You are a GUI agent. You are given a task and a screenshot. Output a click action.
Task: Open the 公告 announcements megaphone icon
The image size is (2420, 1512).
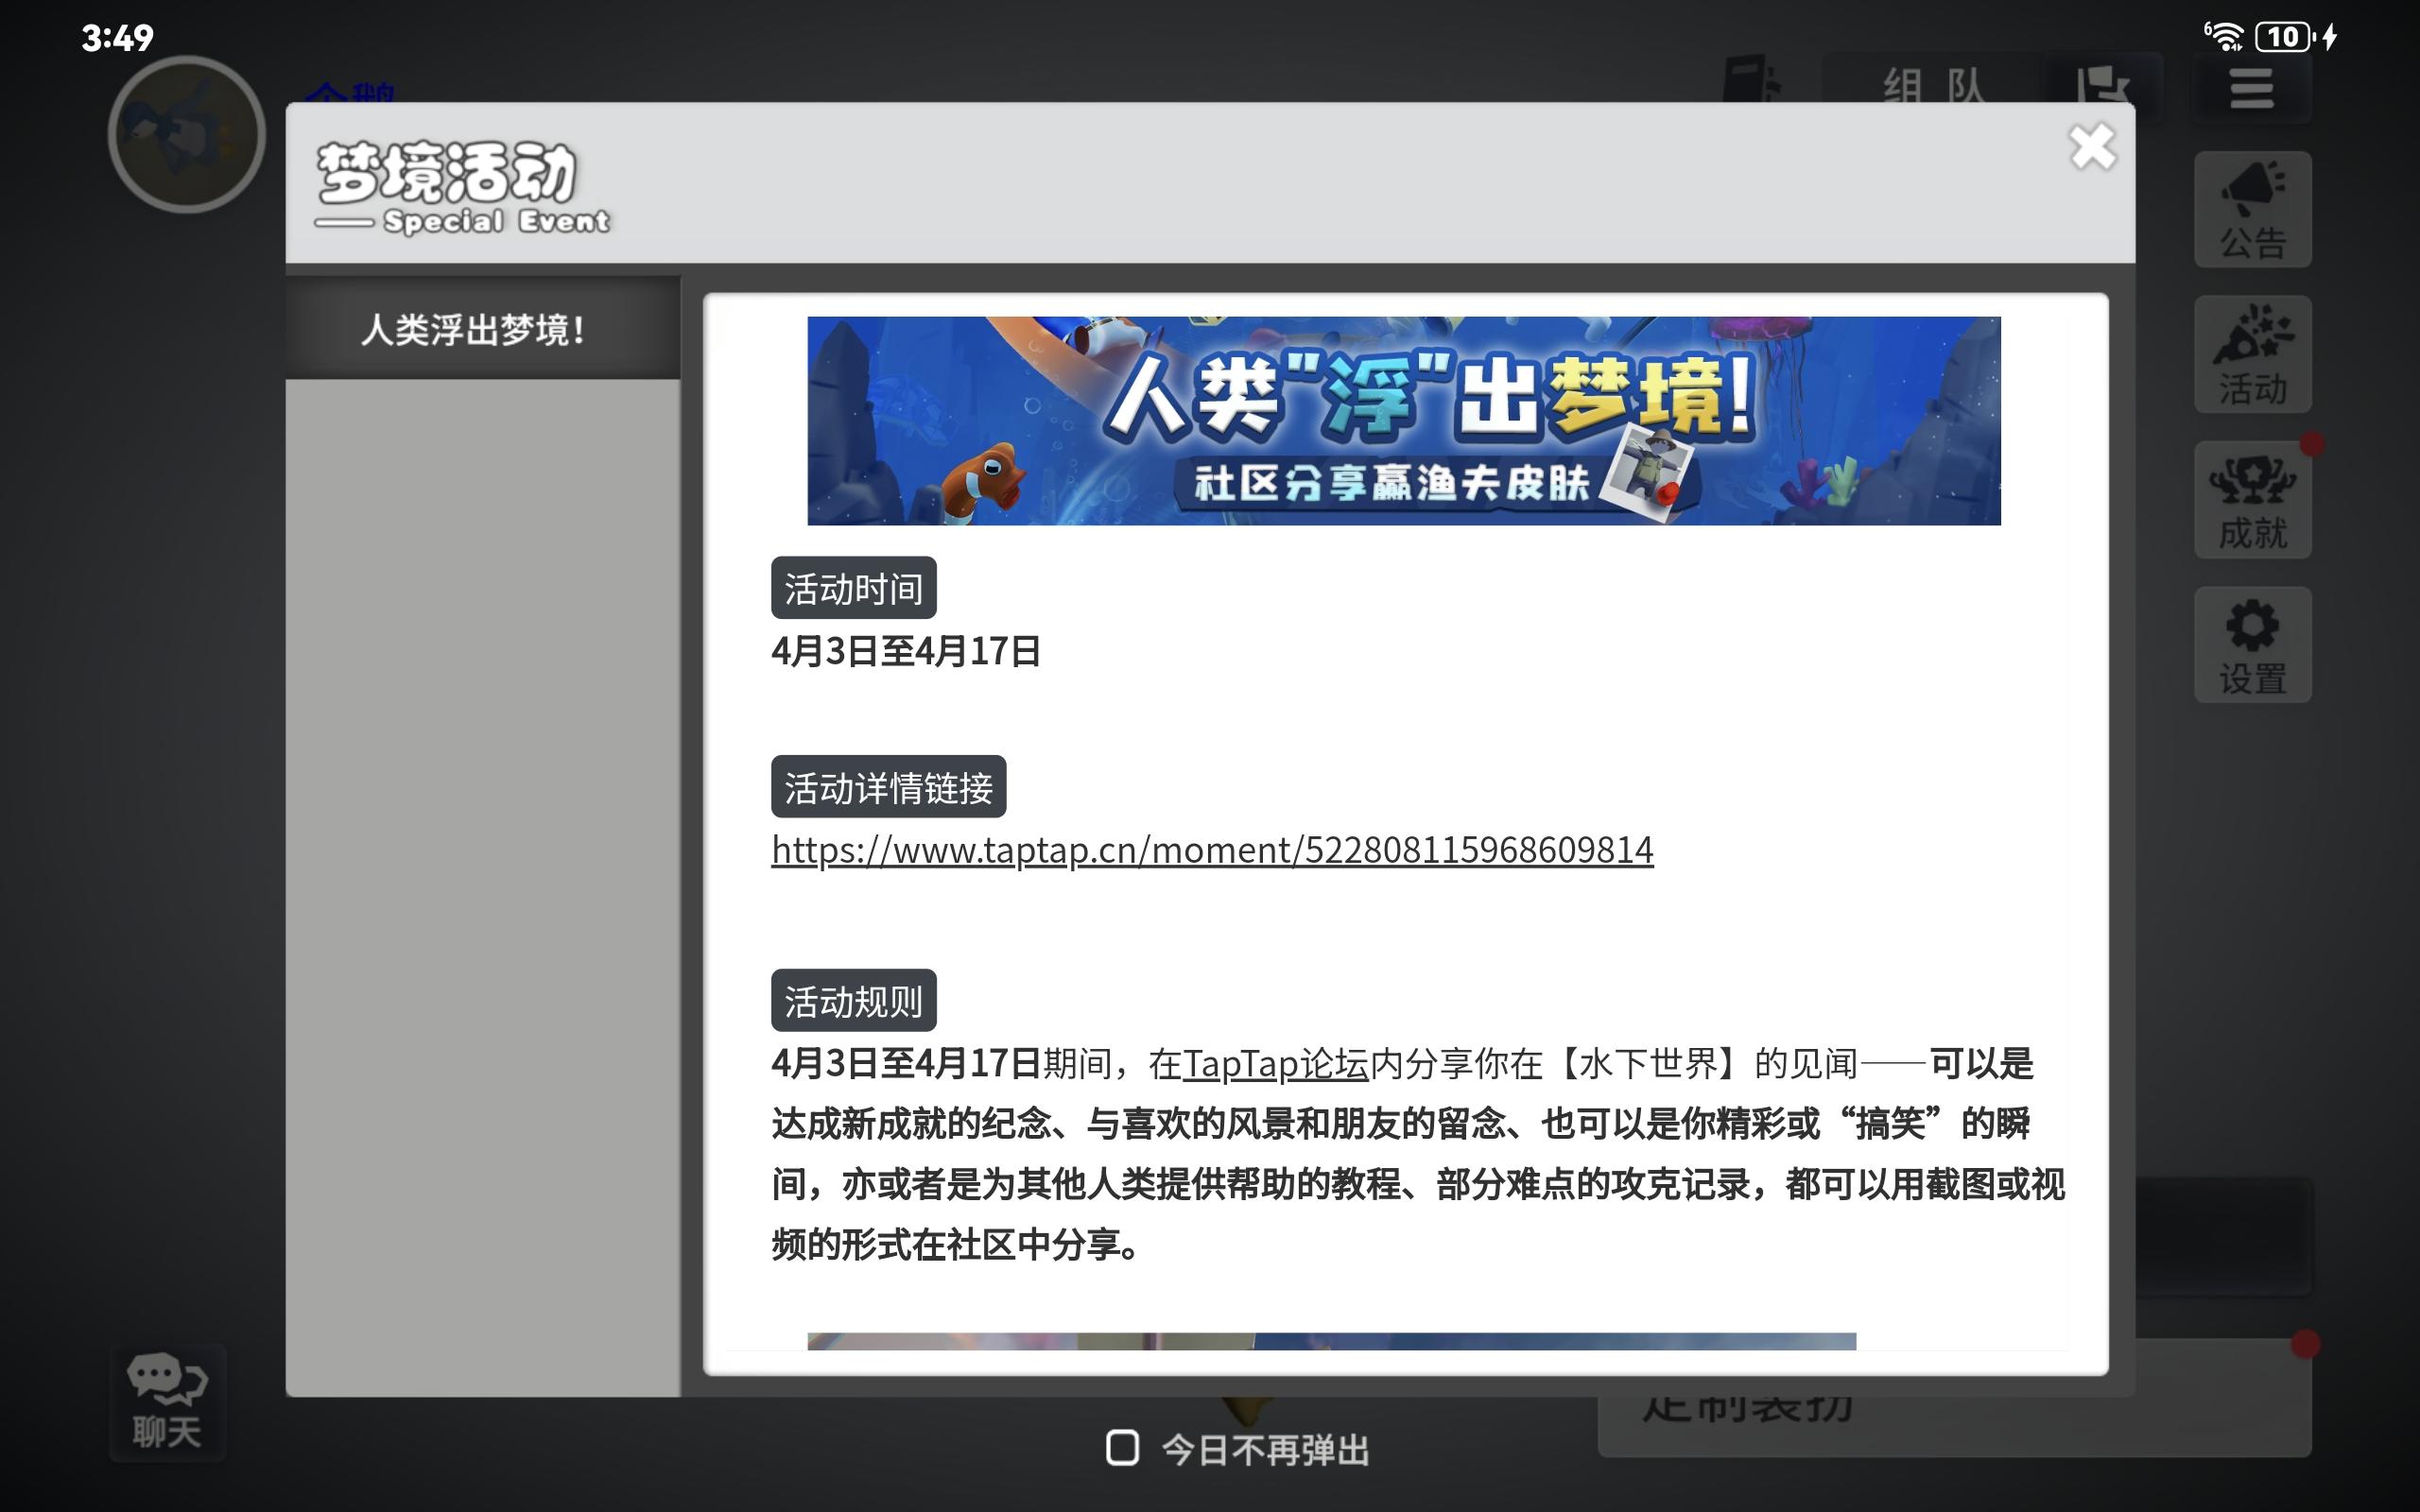coord(2252,210)
